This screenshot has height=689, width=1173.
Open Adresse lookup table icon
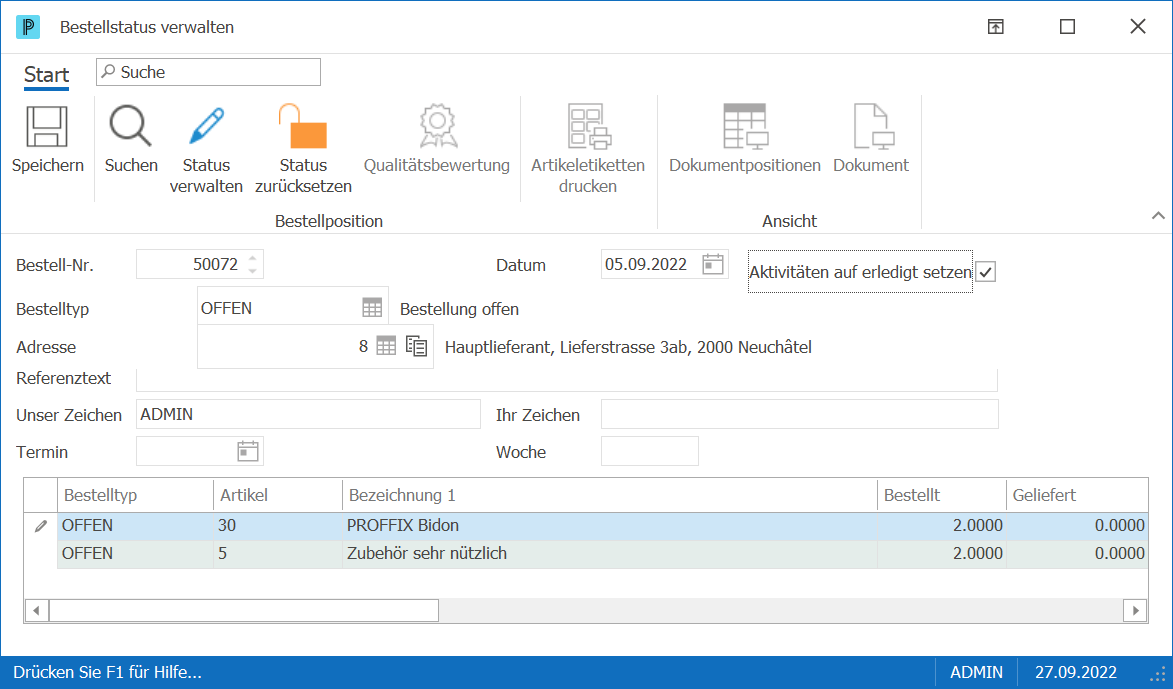tap(386, 346)
